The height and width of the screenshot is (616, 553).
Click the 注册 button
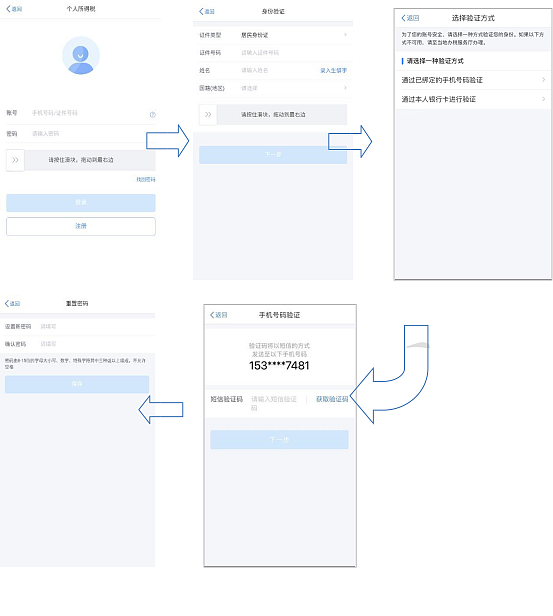coord(81,226)
